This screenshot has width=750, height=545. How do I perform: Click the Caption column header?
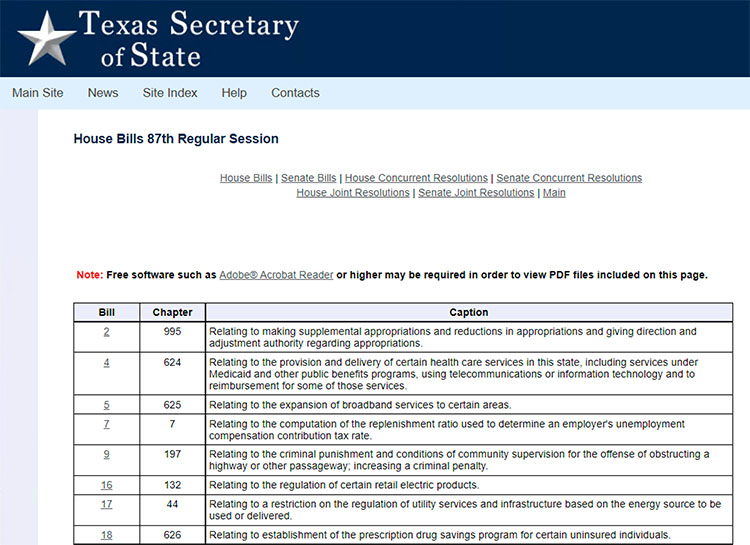pos(469,312)
